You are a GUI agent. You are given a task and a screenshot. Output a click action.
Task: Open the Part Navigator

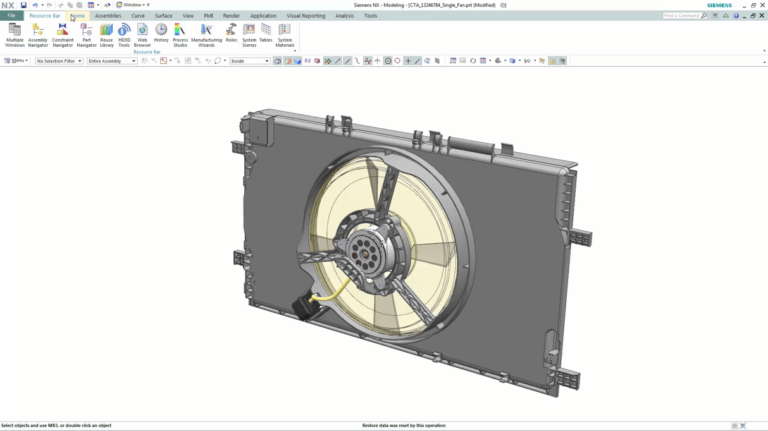[x=86, y=35]
